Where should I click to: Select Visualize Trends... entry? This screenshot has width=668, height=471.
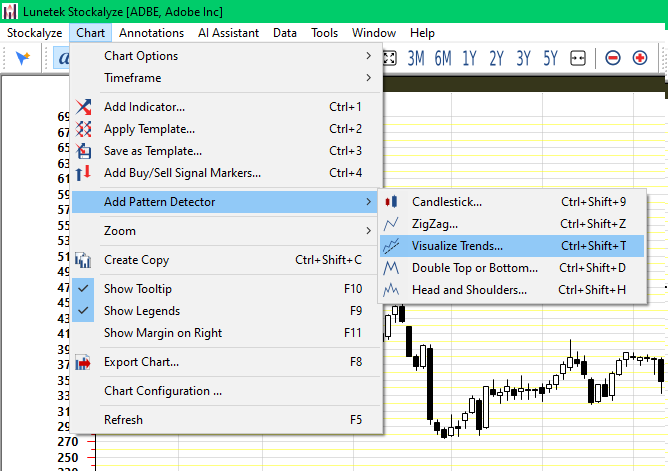point(512,246)
